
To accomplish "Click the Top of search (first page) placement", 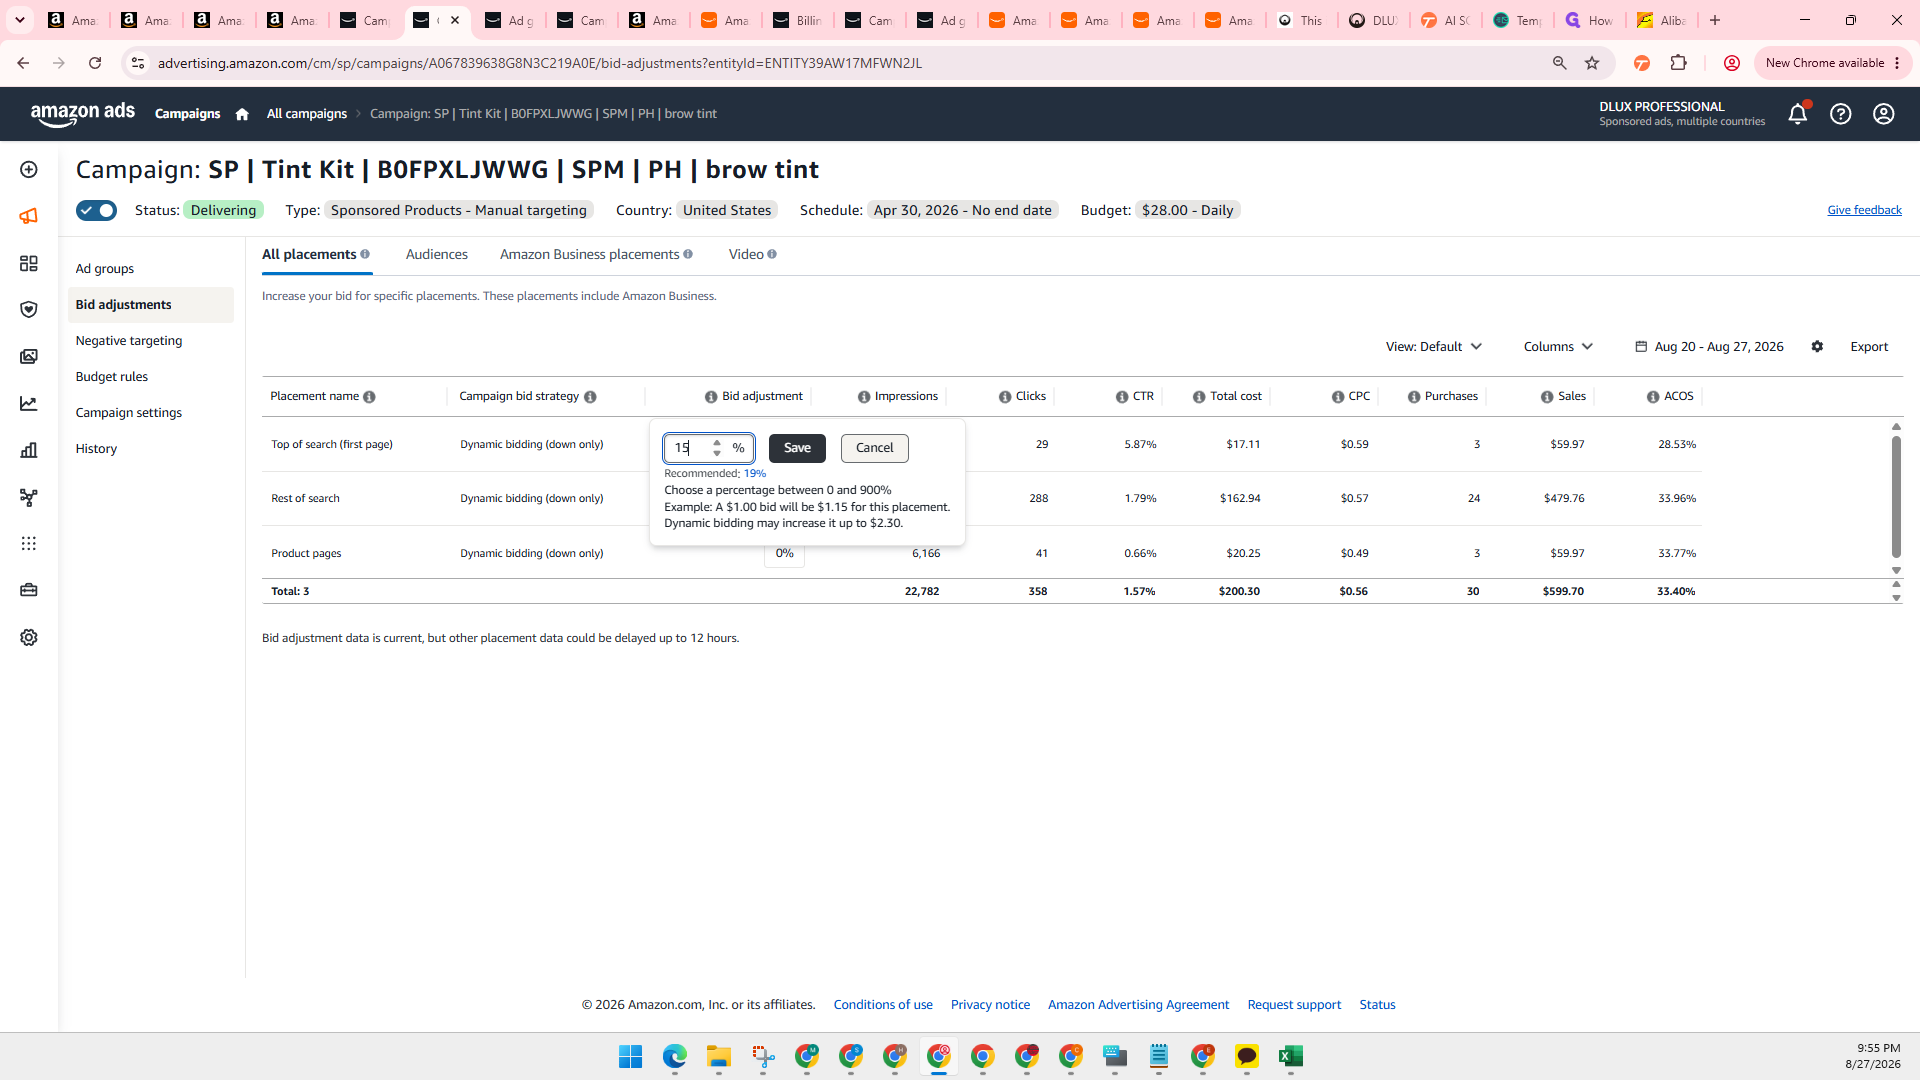I will coord(332,444).
